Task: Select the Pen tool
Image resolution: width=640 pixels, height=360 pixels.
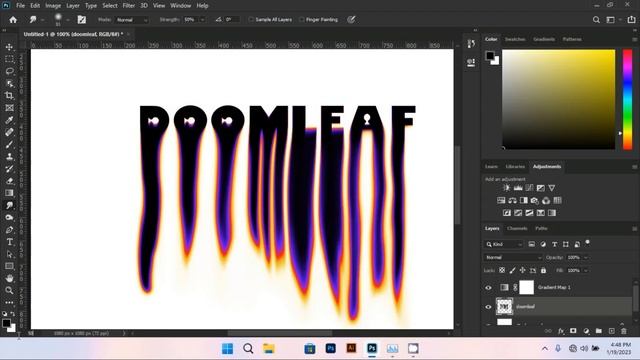Action: coord(9,230)
